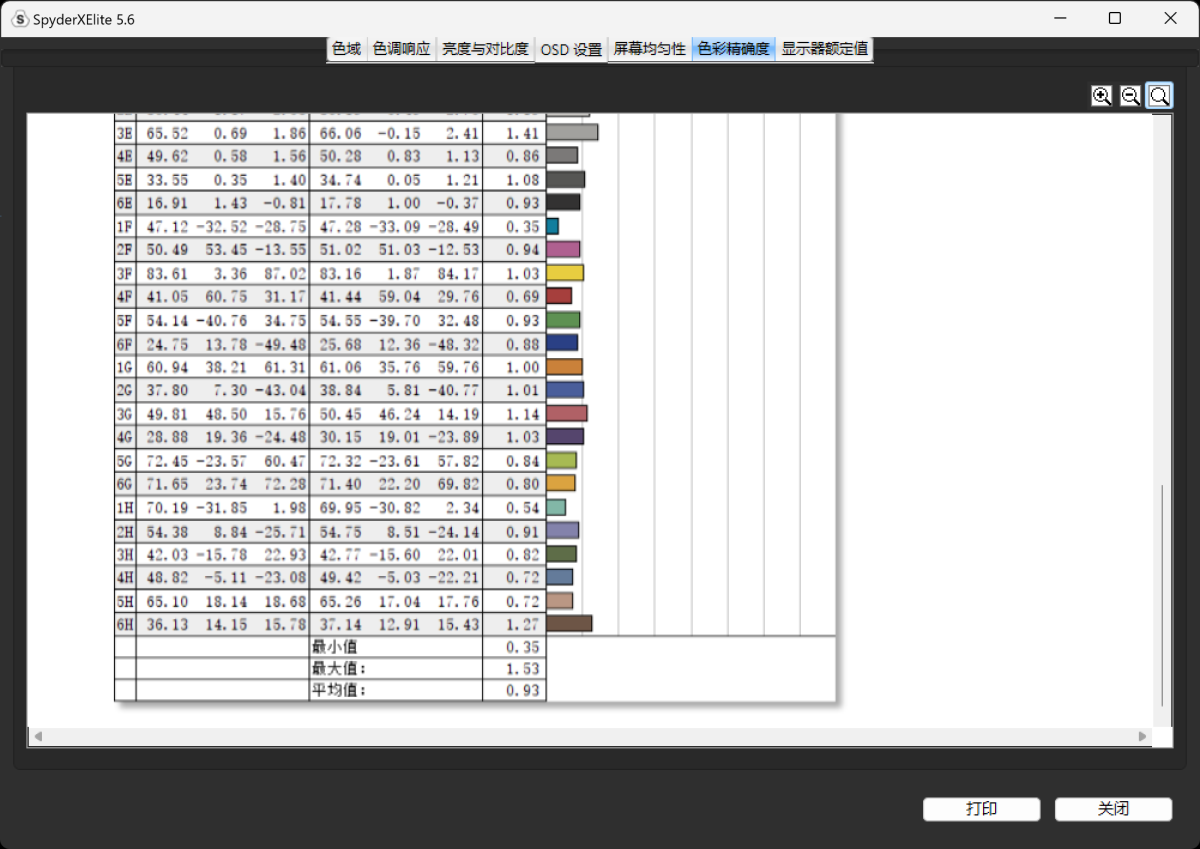Click the teal 1F color bar

553,226
